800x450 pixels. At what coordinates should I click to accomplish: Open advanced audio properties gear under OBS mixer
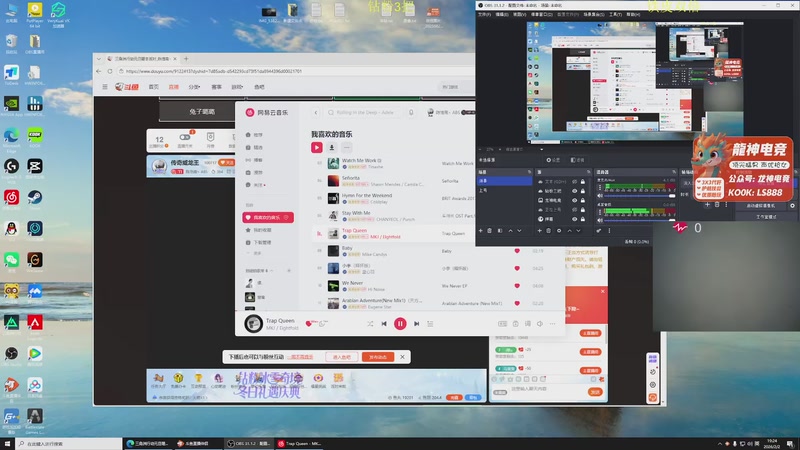click(599, 231)
